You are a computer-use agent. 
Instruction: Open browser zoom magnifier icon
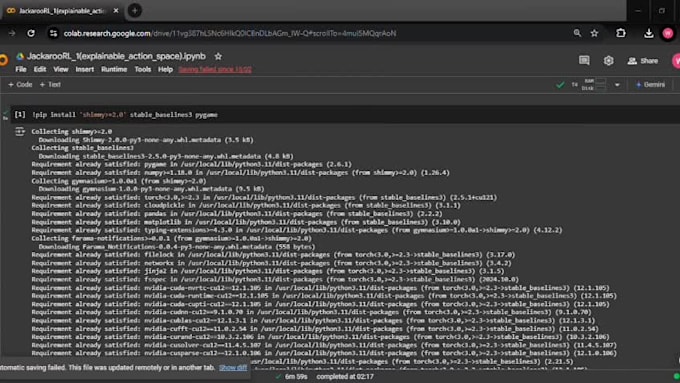click(x=577, y=33)
